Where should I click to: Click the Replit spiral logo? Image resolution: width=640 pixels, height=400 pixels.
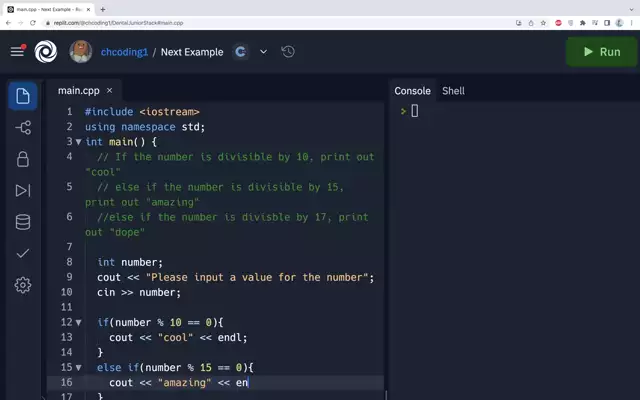point(46,52)
